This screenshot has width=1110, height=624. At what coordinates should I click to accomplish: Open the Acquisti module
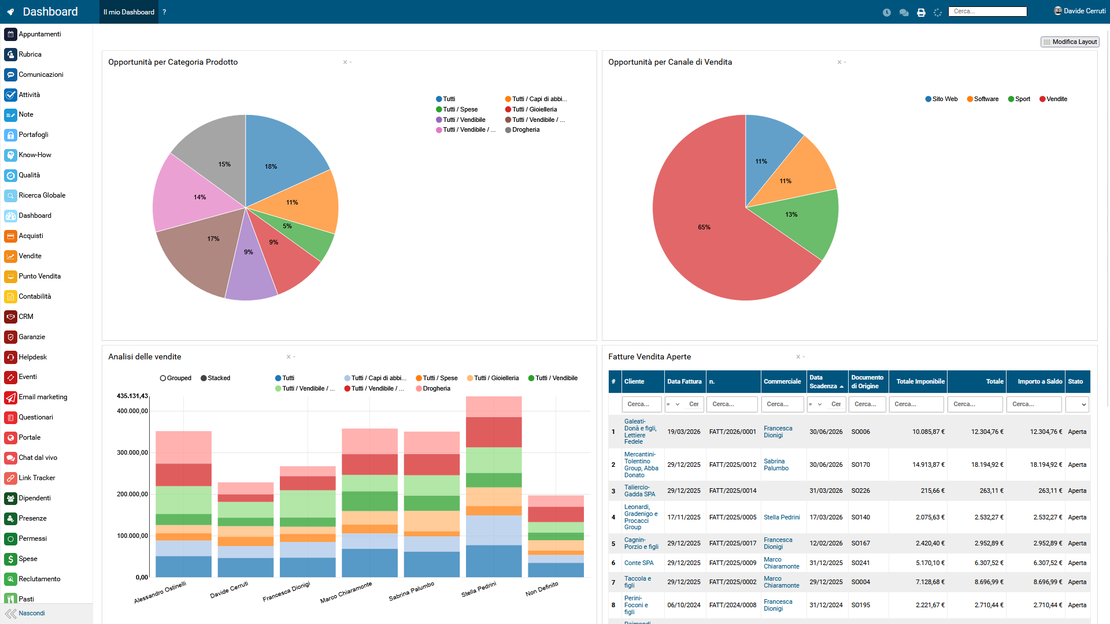click(x=24, y=236)
